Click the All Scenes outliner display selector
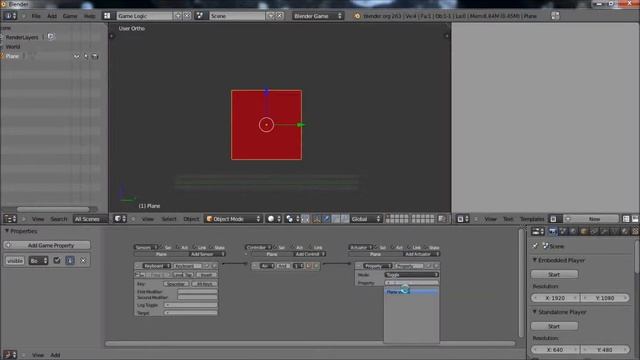 [89, 219]
